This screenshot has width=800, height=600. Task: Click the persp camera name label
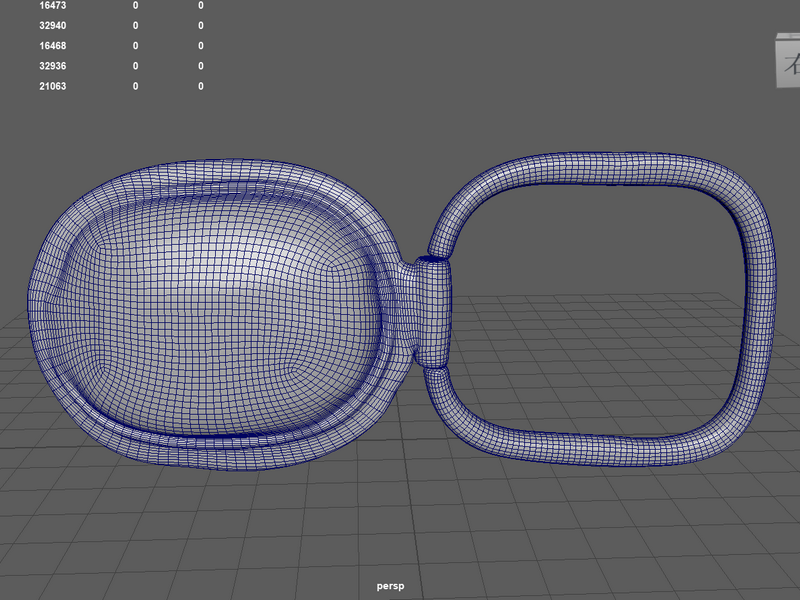(390, 586)
